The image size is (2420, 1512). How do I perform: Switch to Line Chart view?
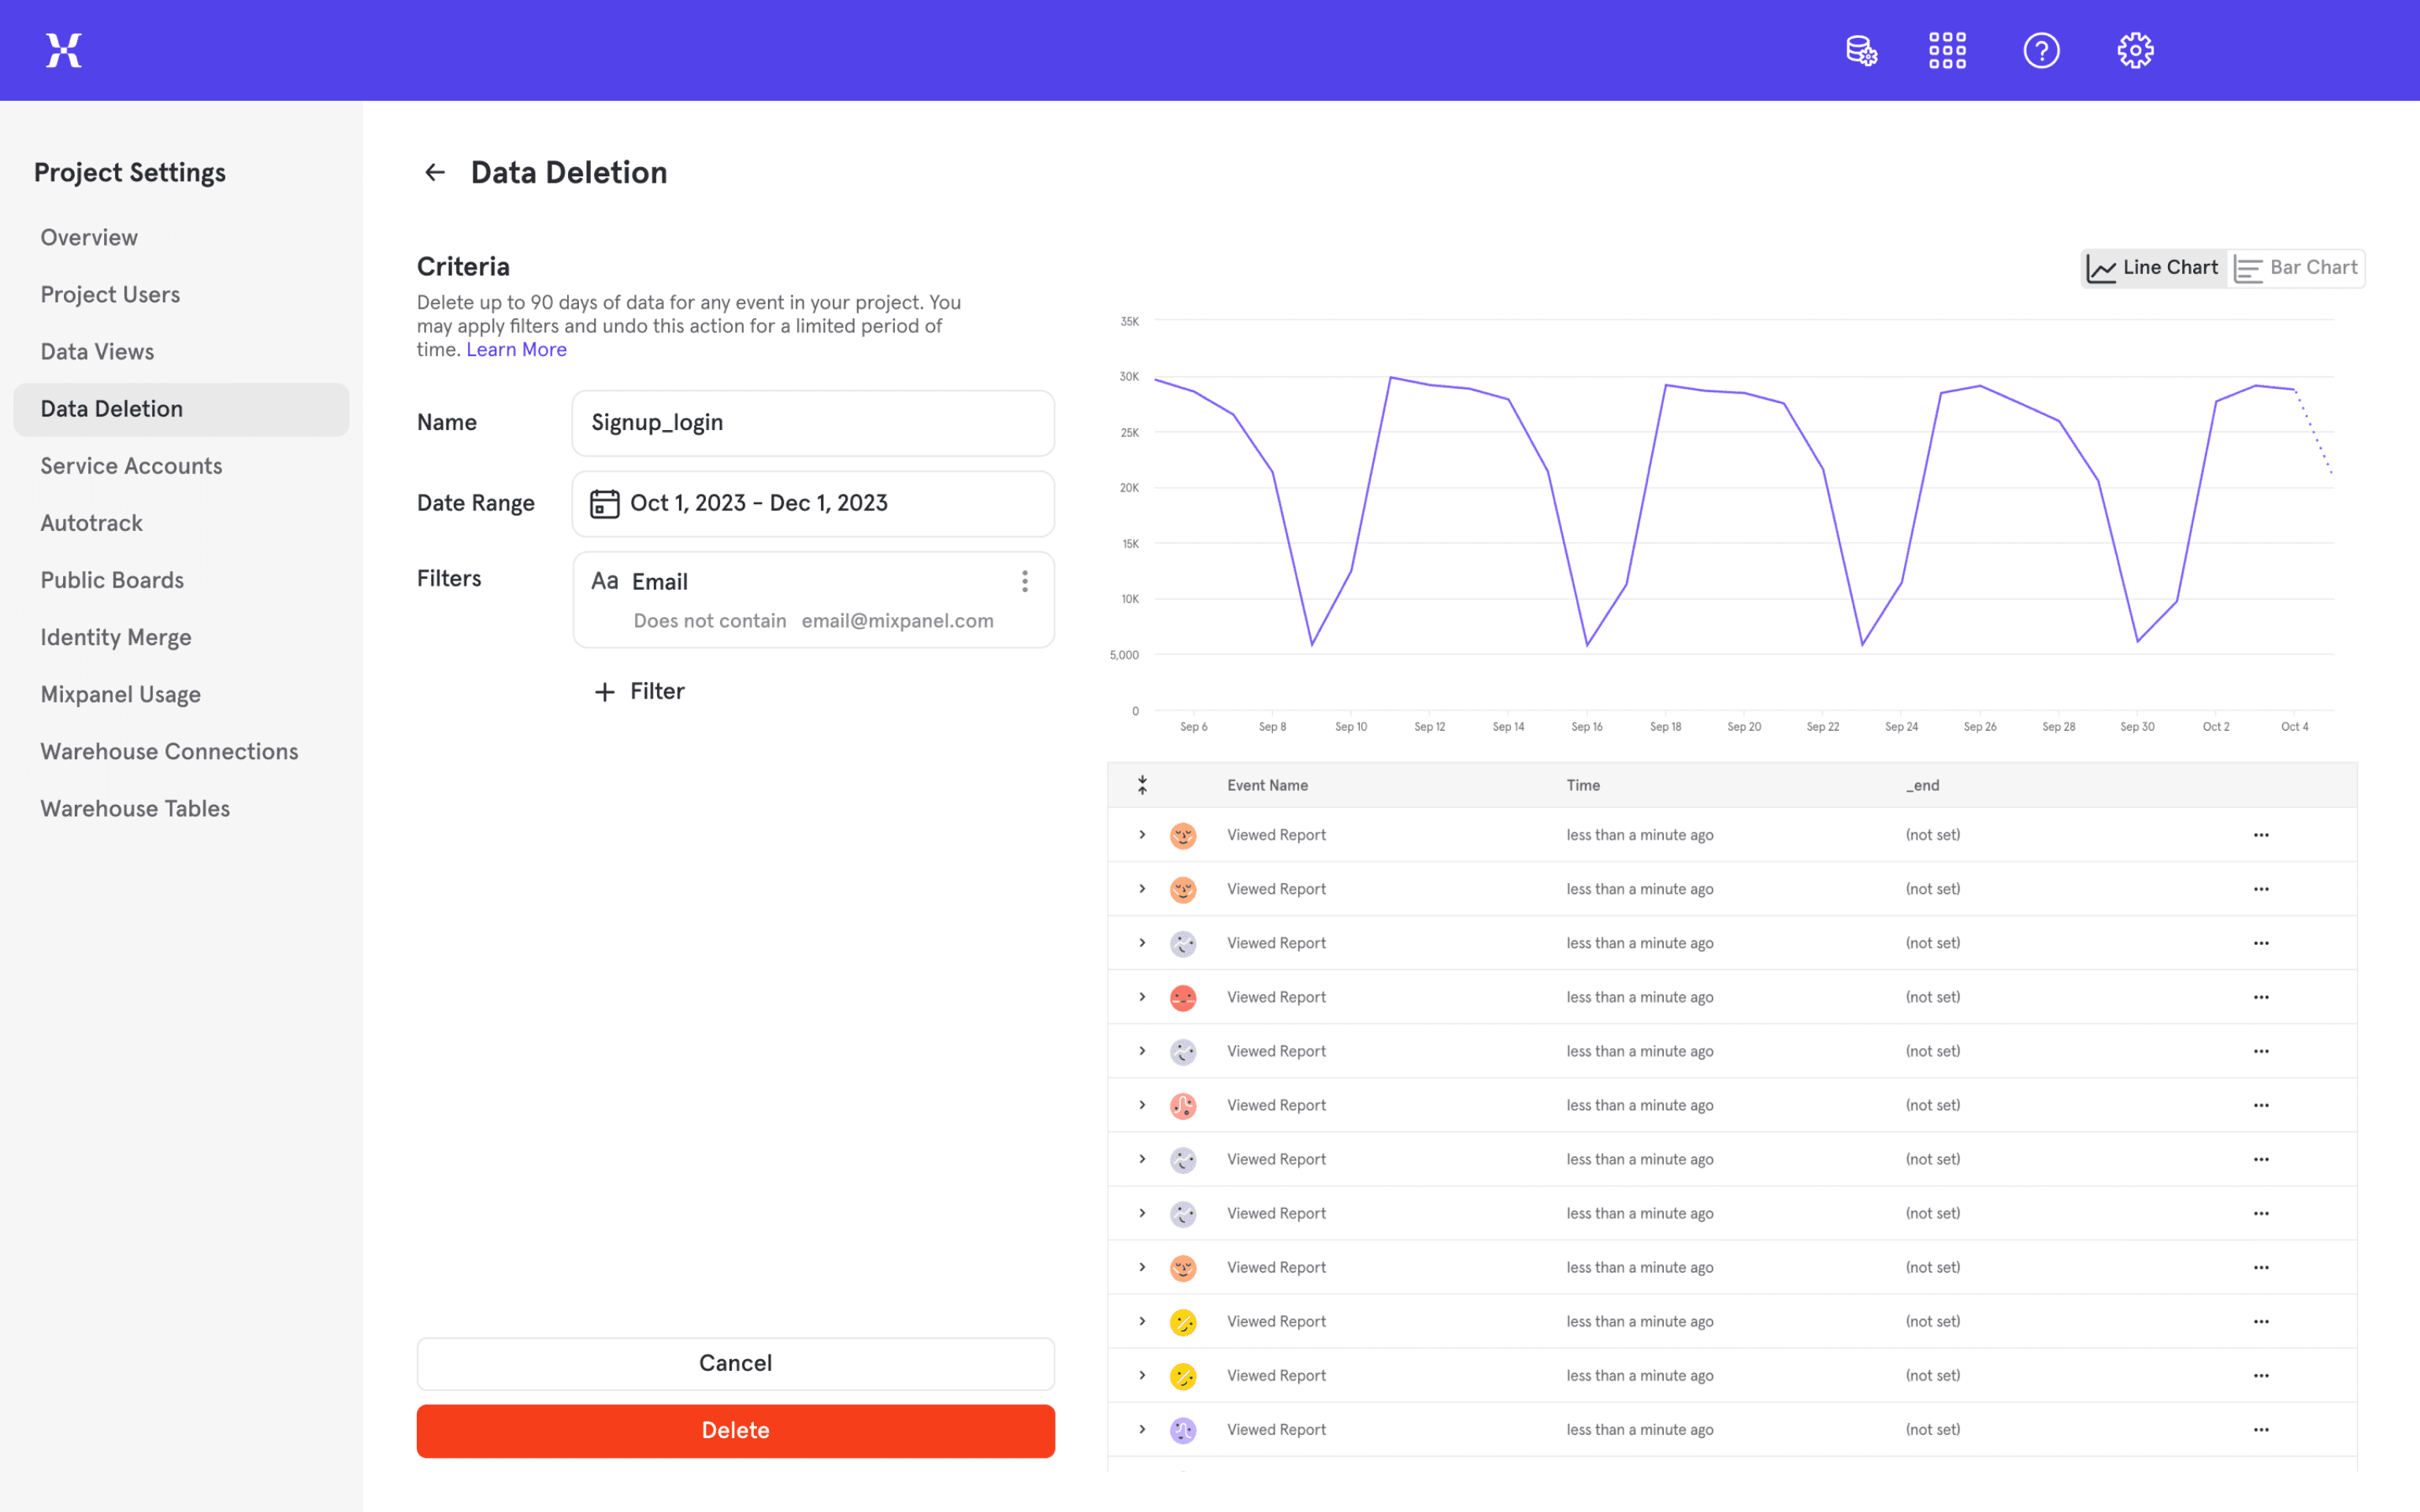(x=2154, y=268)
